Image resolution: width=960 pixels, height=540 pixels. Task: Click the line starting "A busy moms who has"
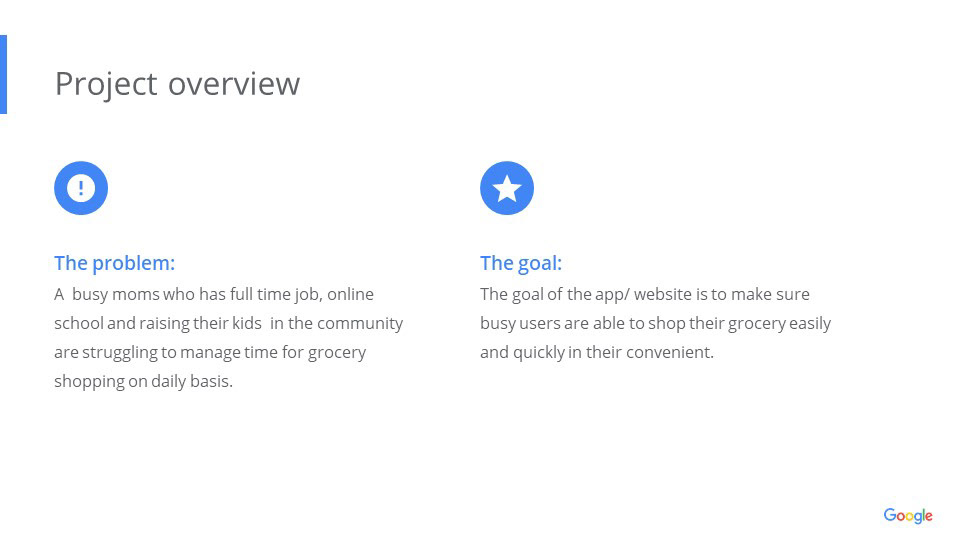[x=214, y=294]
